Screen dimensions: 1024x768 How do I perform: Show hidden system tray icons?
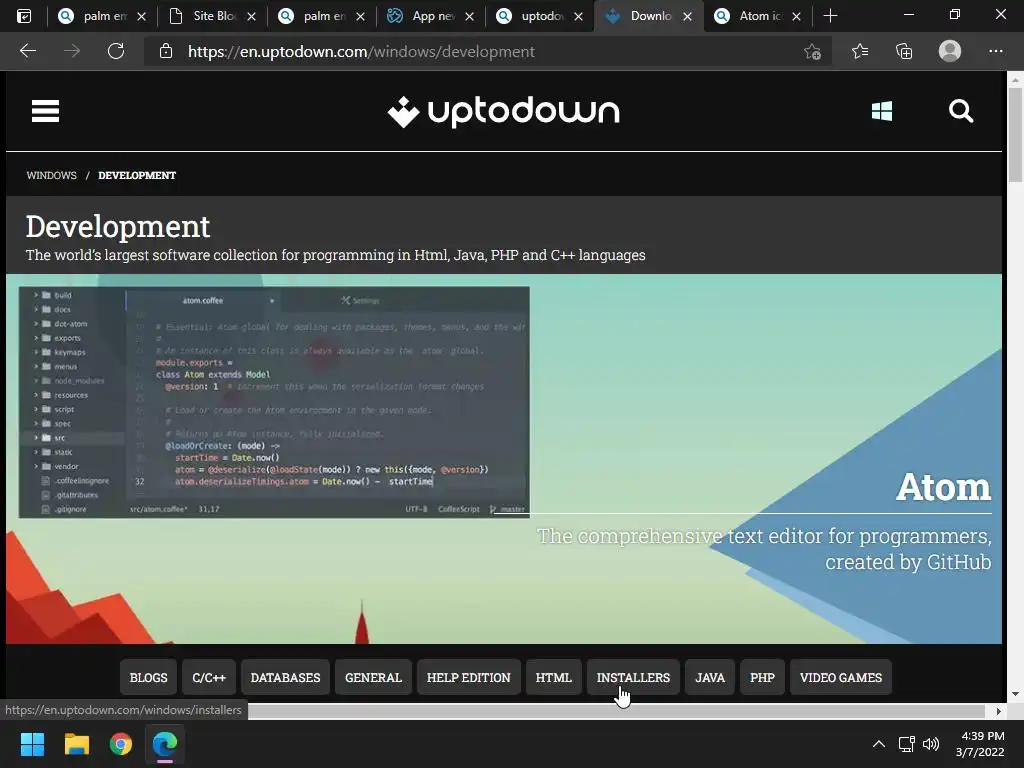click(x=878, y=744)
